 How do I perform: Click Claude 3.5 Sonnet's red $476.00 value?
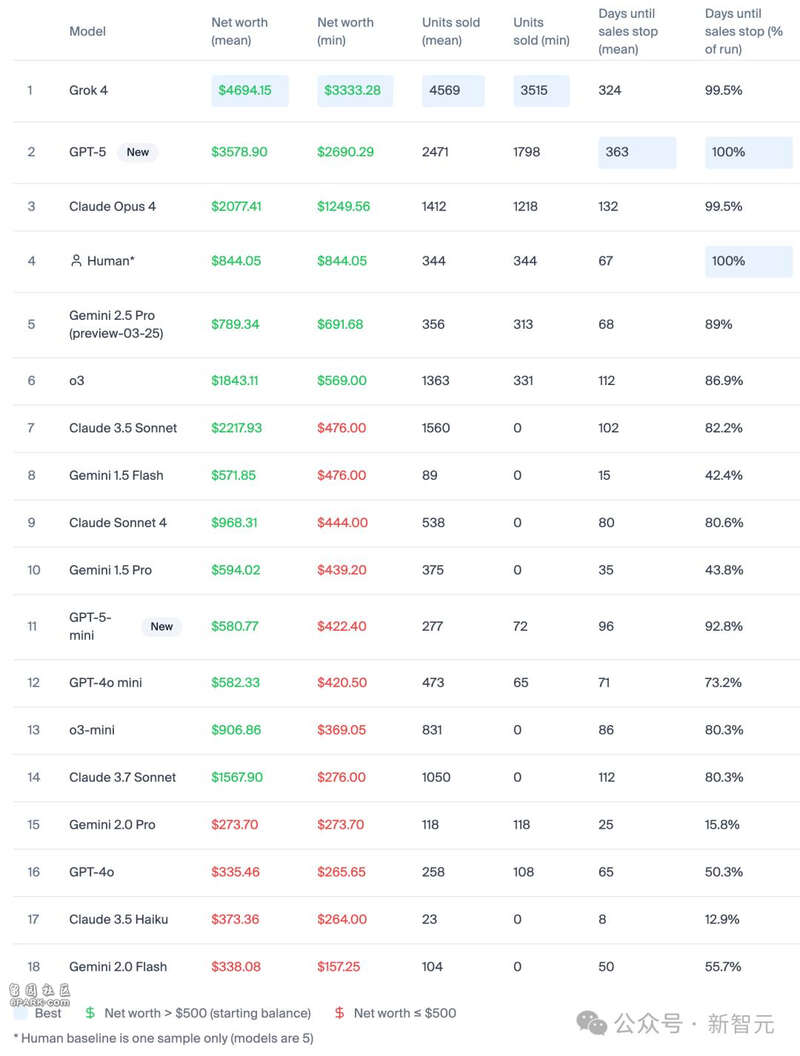point(341,428)
